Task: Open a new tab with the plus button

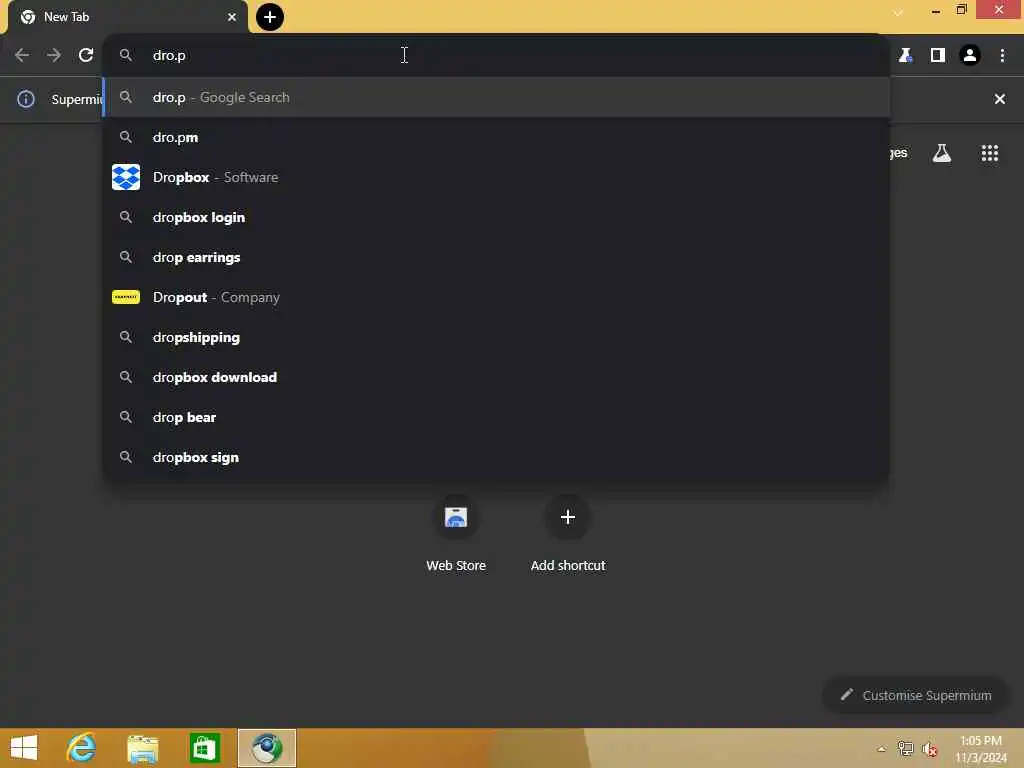Action: [270, 17]
